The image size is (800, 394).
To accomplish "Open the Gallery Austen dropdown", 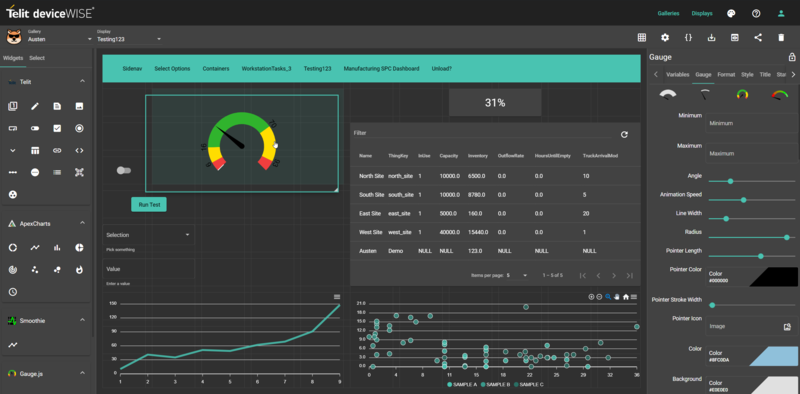I will pos(60,39).
